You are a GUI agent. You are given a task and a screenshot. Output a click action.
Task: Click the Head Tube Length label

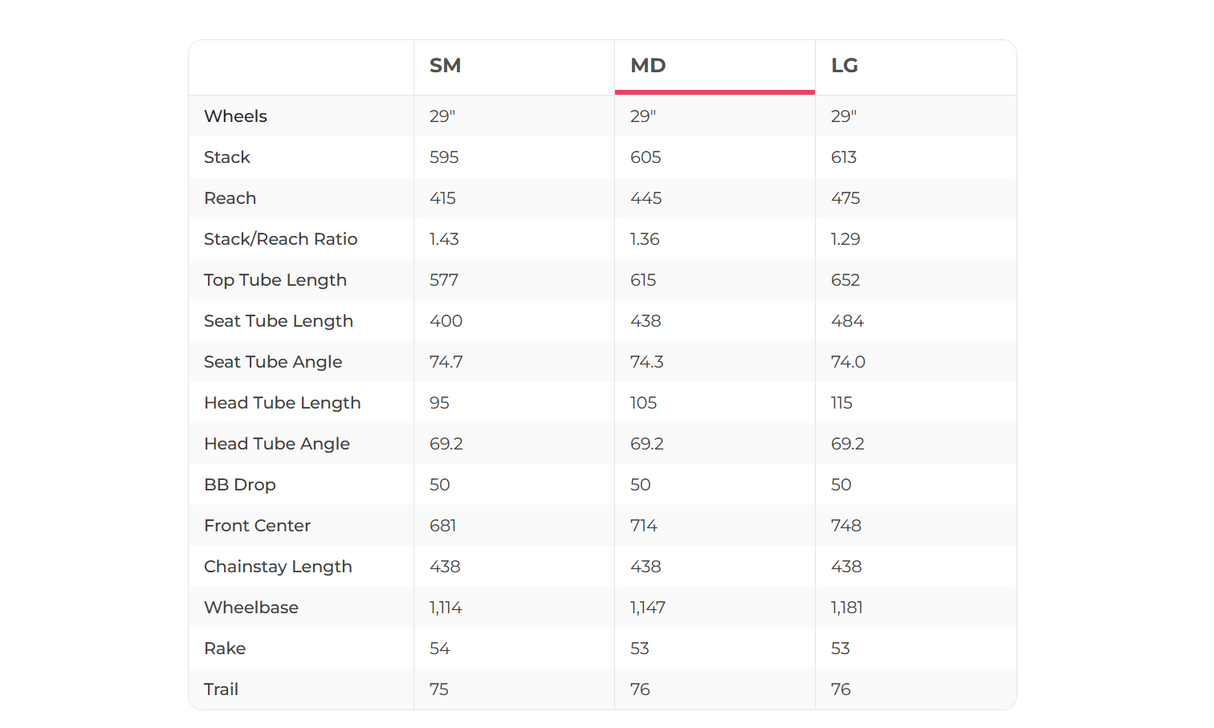[282, 403]
